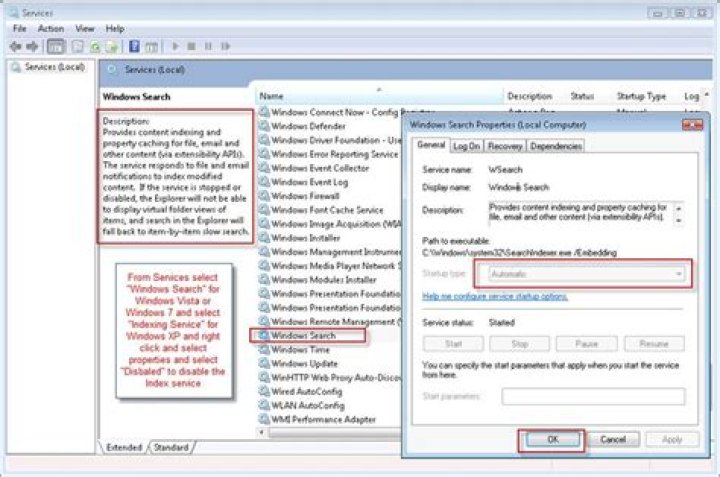Switch to the Recovery tab
The height and width of the screenshot is (477, 720).
coord(505,146)
